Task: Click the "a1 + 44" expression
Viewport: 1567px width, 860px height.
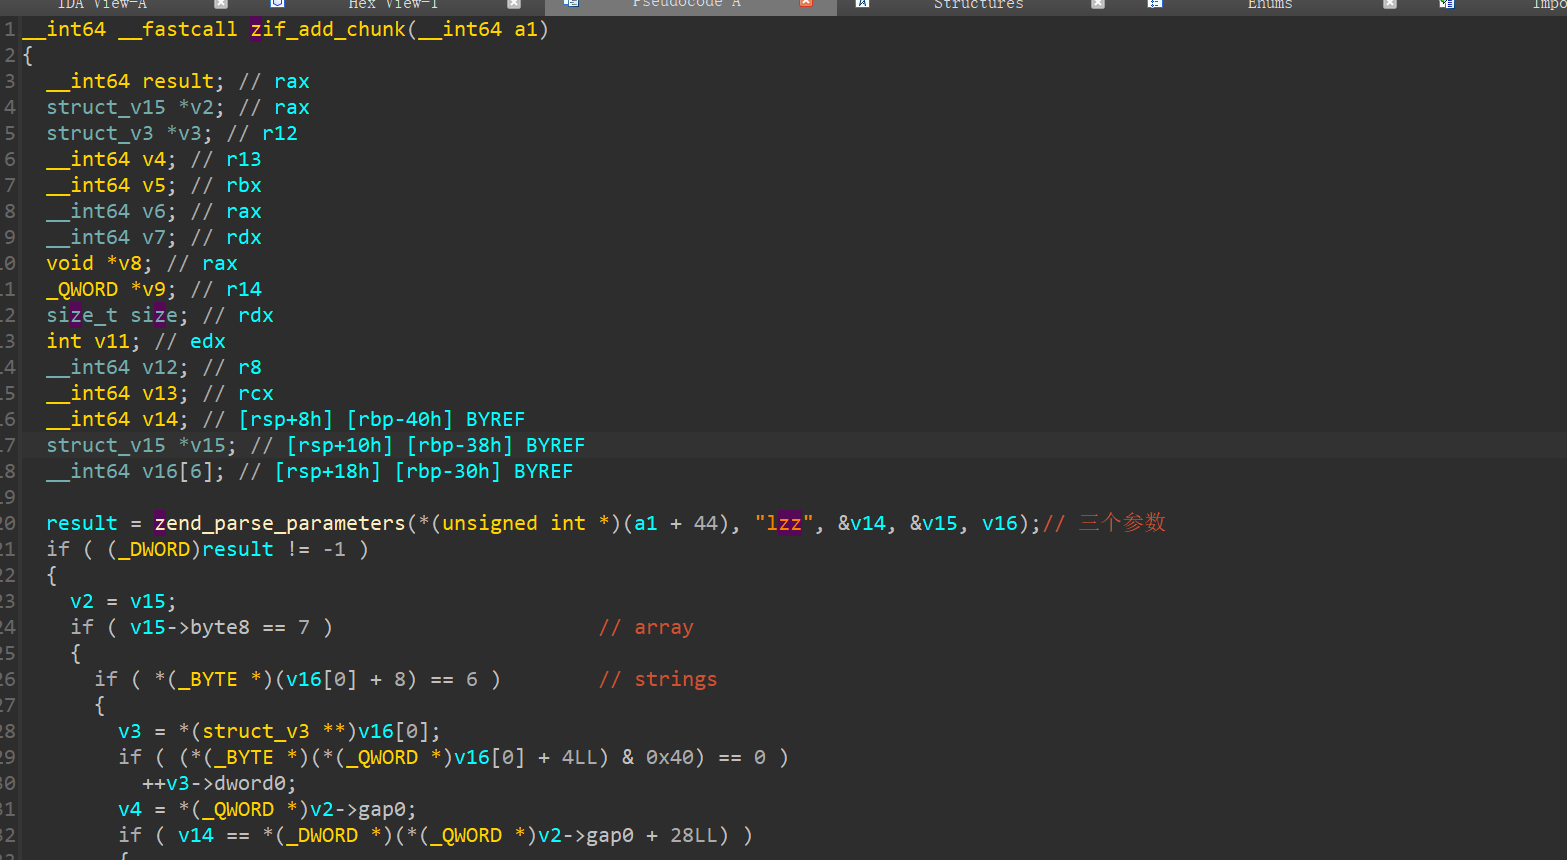Action: point(676,523)
